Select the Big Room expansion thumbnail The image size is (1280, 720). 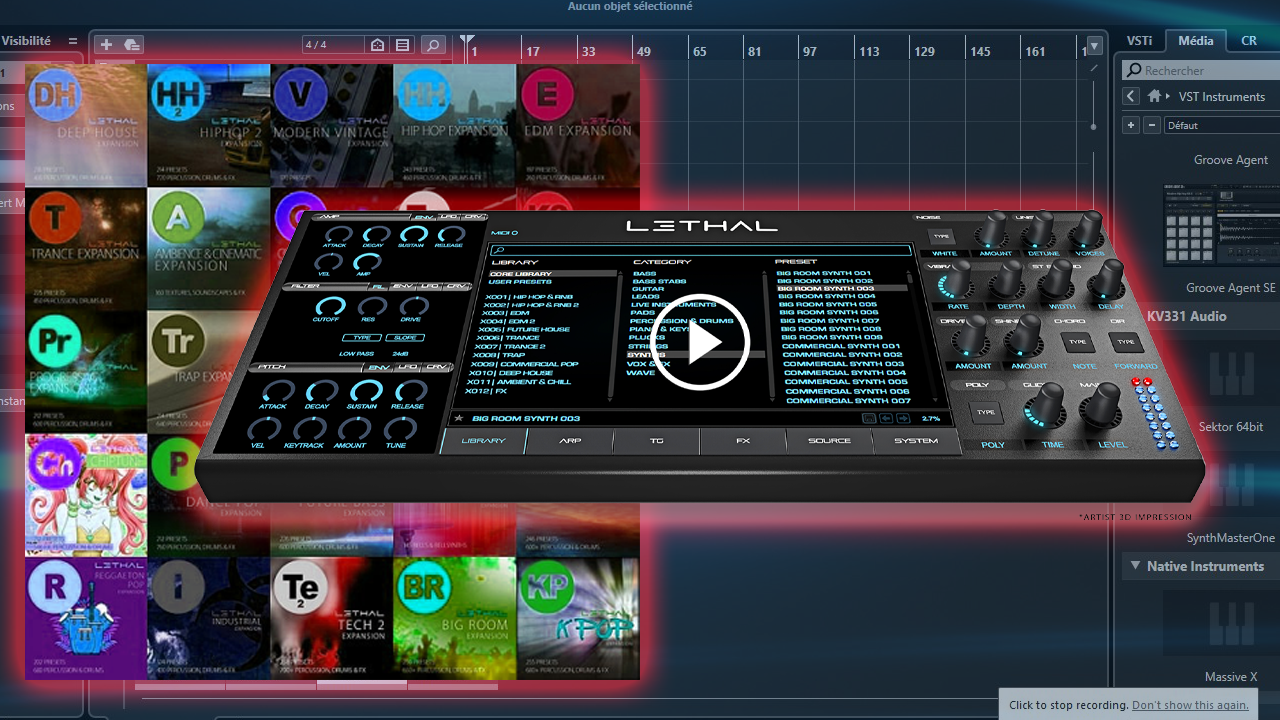(x=455, y=618)
